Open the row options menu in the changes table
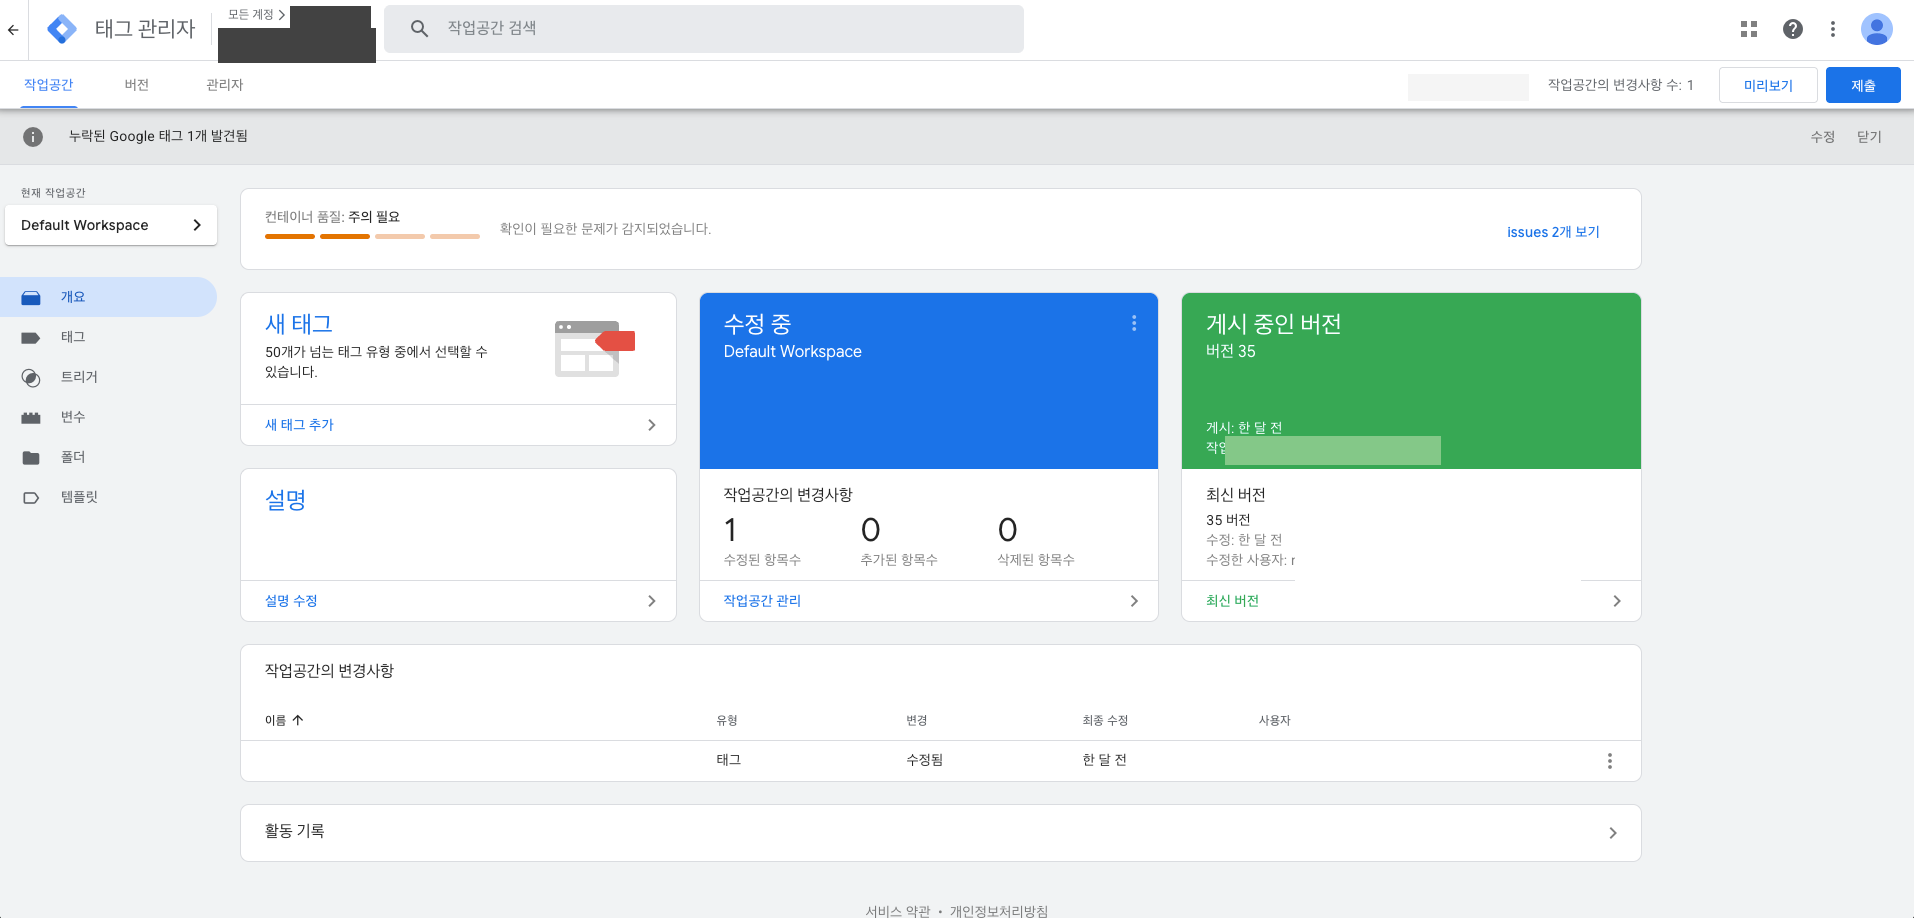This screenshot has height=918, width=1914. 1609,760
